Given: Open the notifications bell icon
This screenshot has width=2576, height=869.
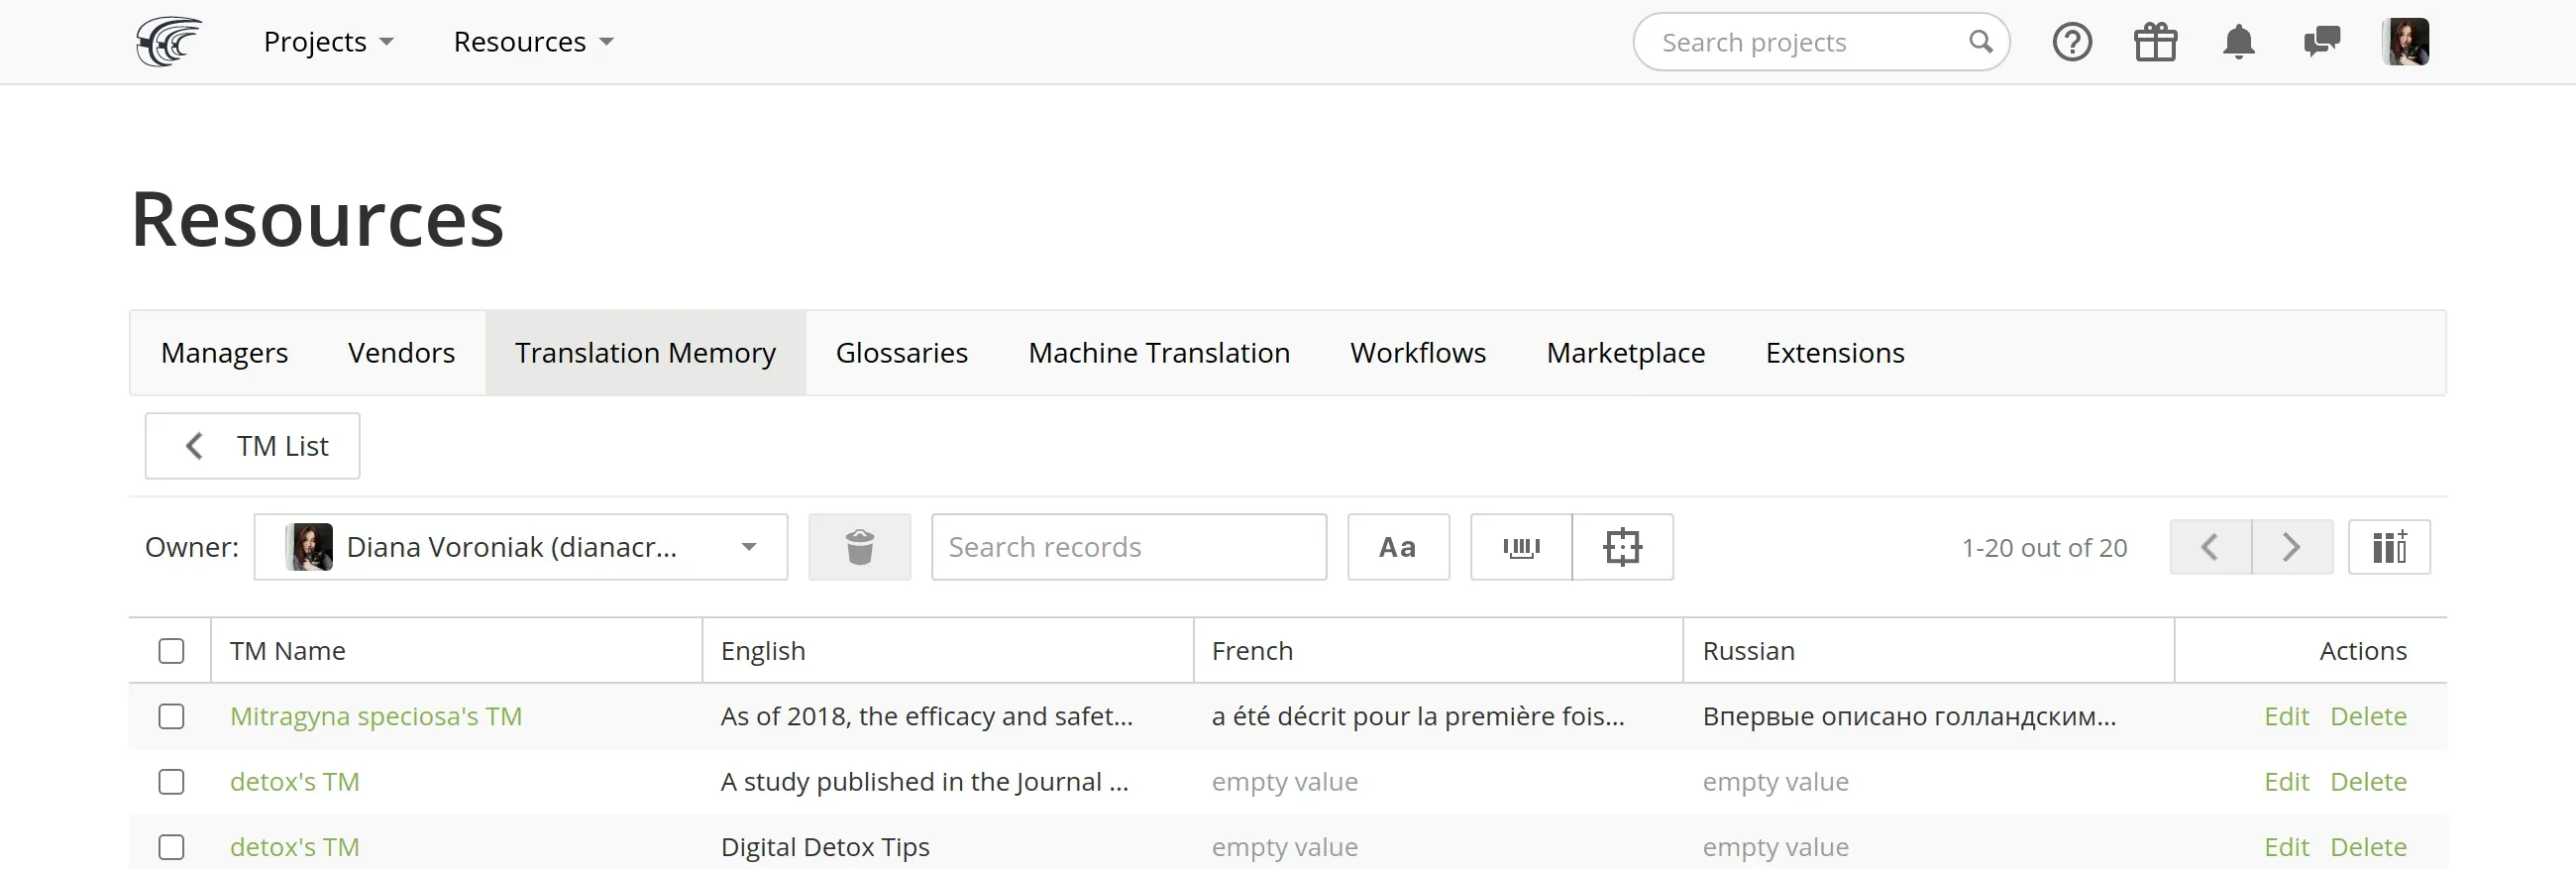Looking at the screenshot, I should tap(2238, 42).
